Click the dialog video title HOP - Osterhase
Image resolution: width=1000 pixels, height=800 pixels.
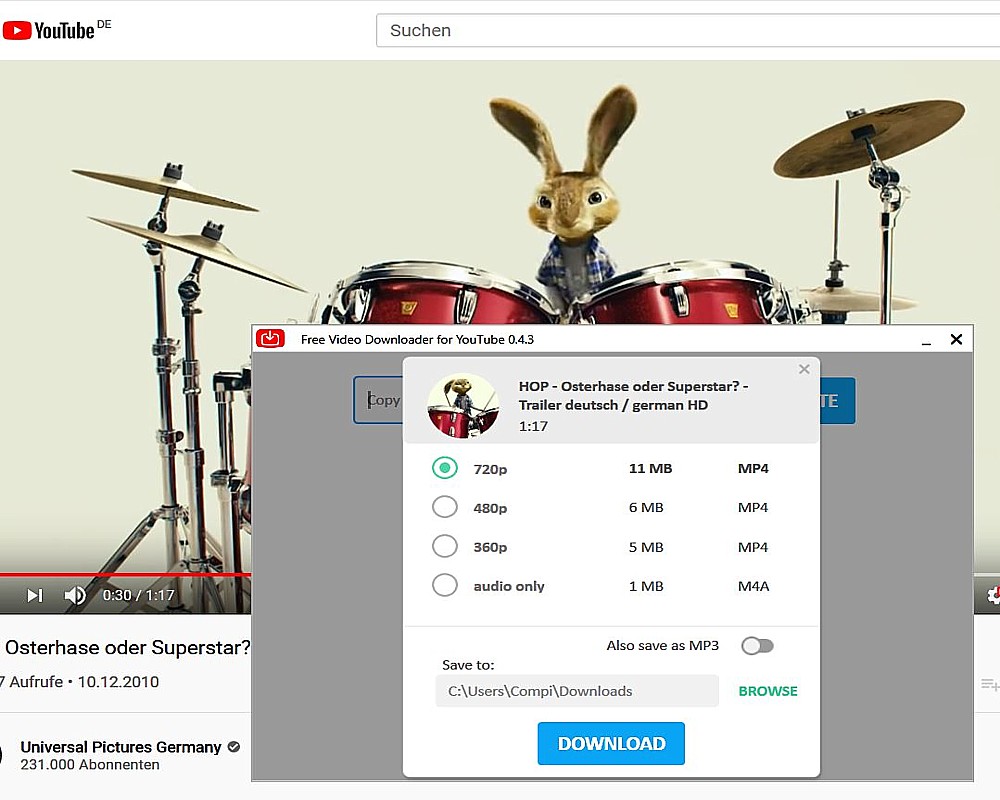pyautogui.click(x=633, y=396)
